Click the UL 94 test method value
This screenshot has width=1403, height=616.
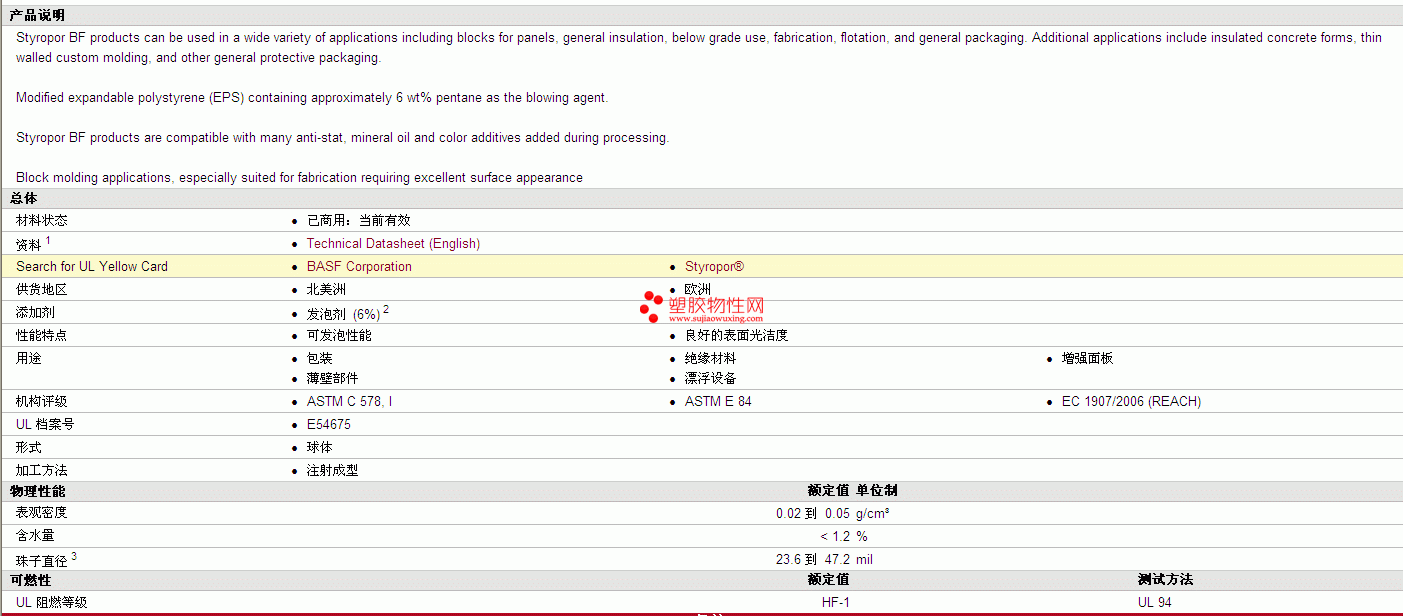[x=1154, y=602]
